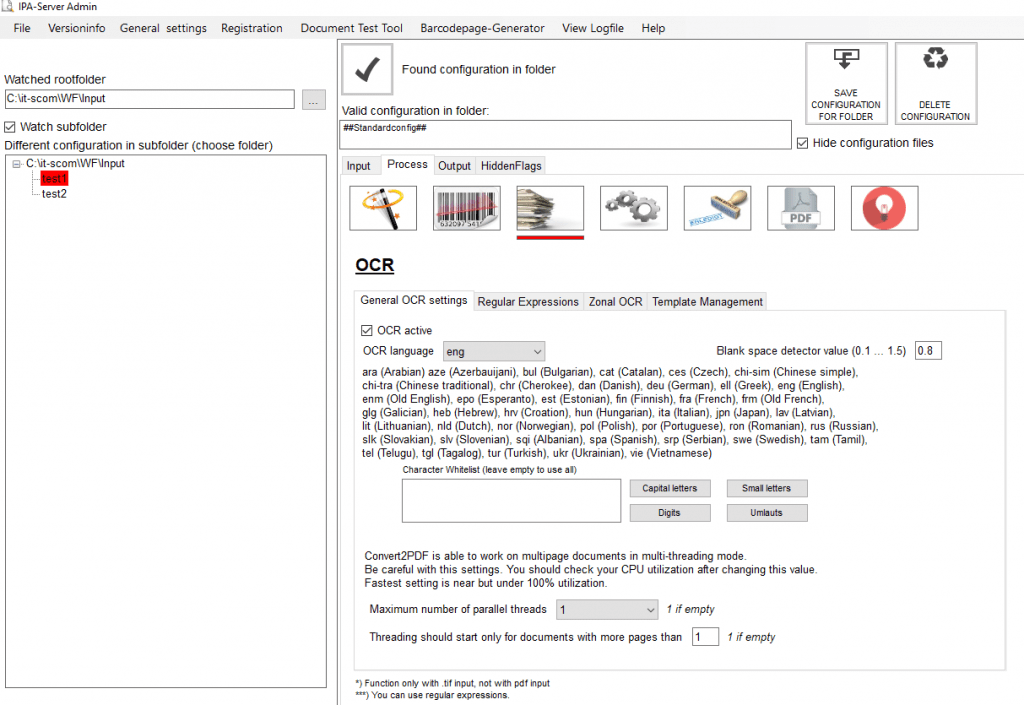Click the Blank space detector value field
This screenshot has height=705, width=1024.
click(x=927, y=351)
